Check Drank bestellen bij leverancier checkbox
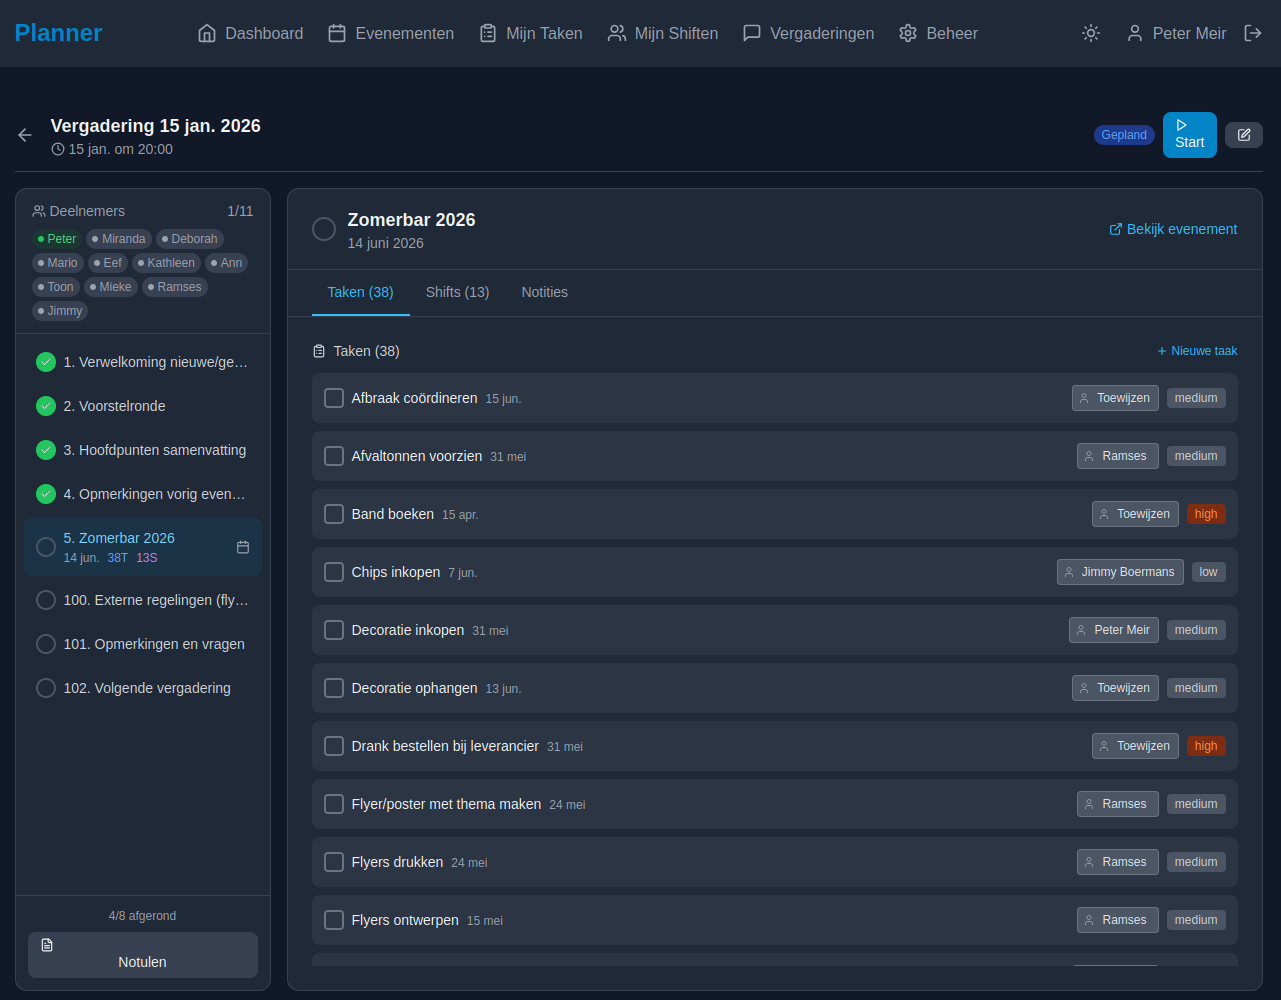 point(334,746)
